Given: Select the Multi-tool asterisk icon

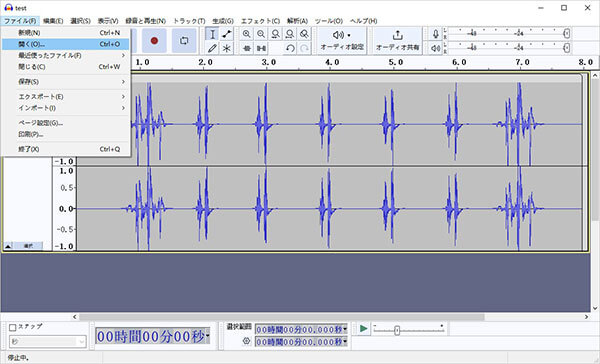Looking at the screenshot, I should (x=227, y=48).
